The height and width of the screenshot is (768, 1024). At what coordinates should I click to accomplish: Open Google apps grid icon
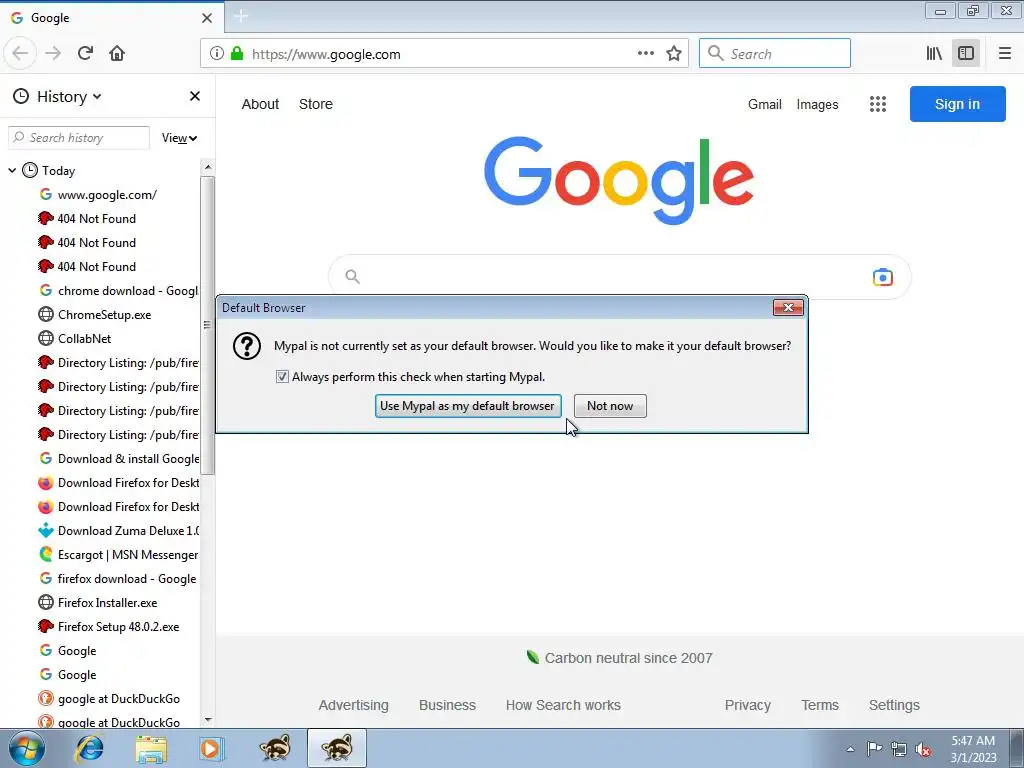pyautogui.click(x=878, y=104)
